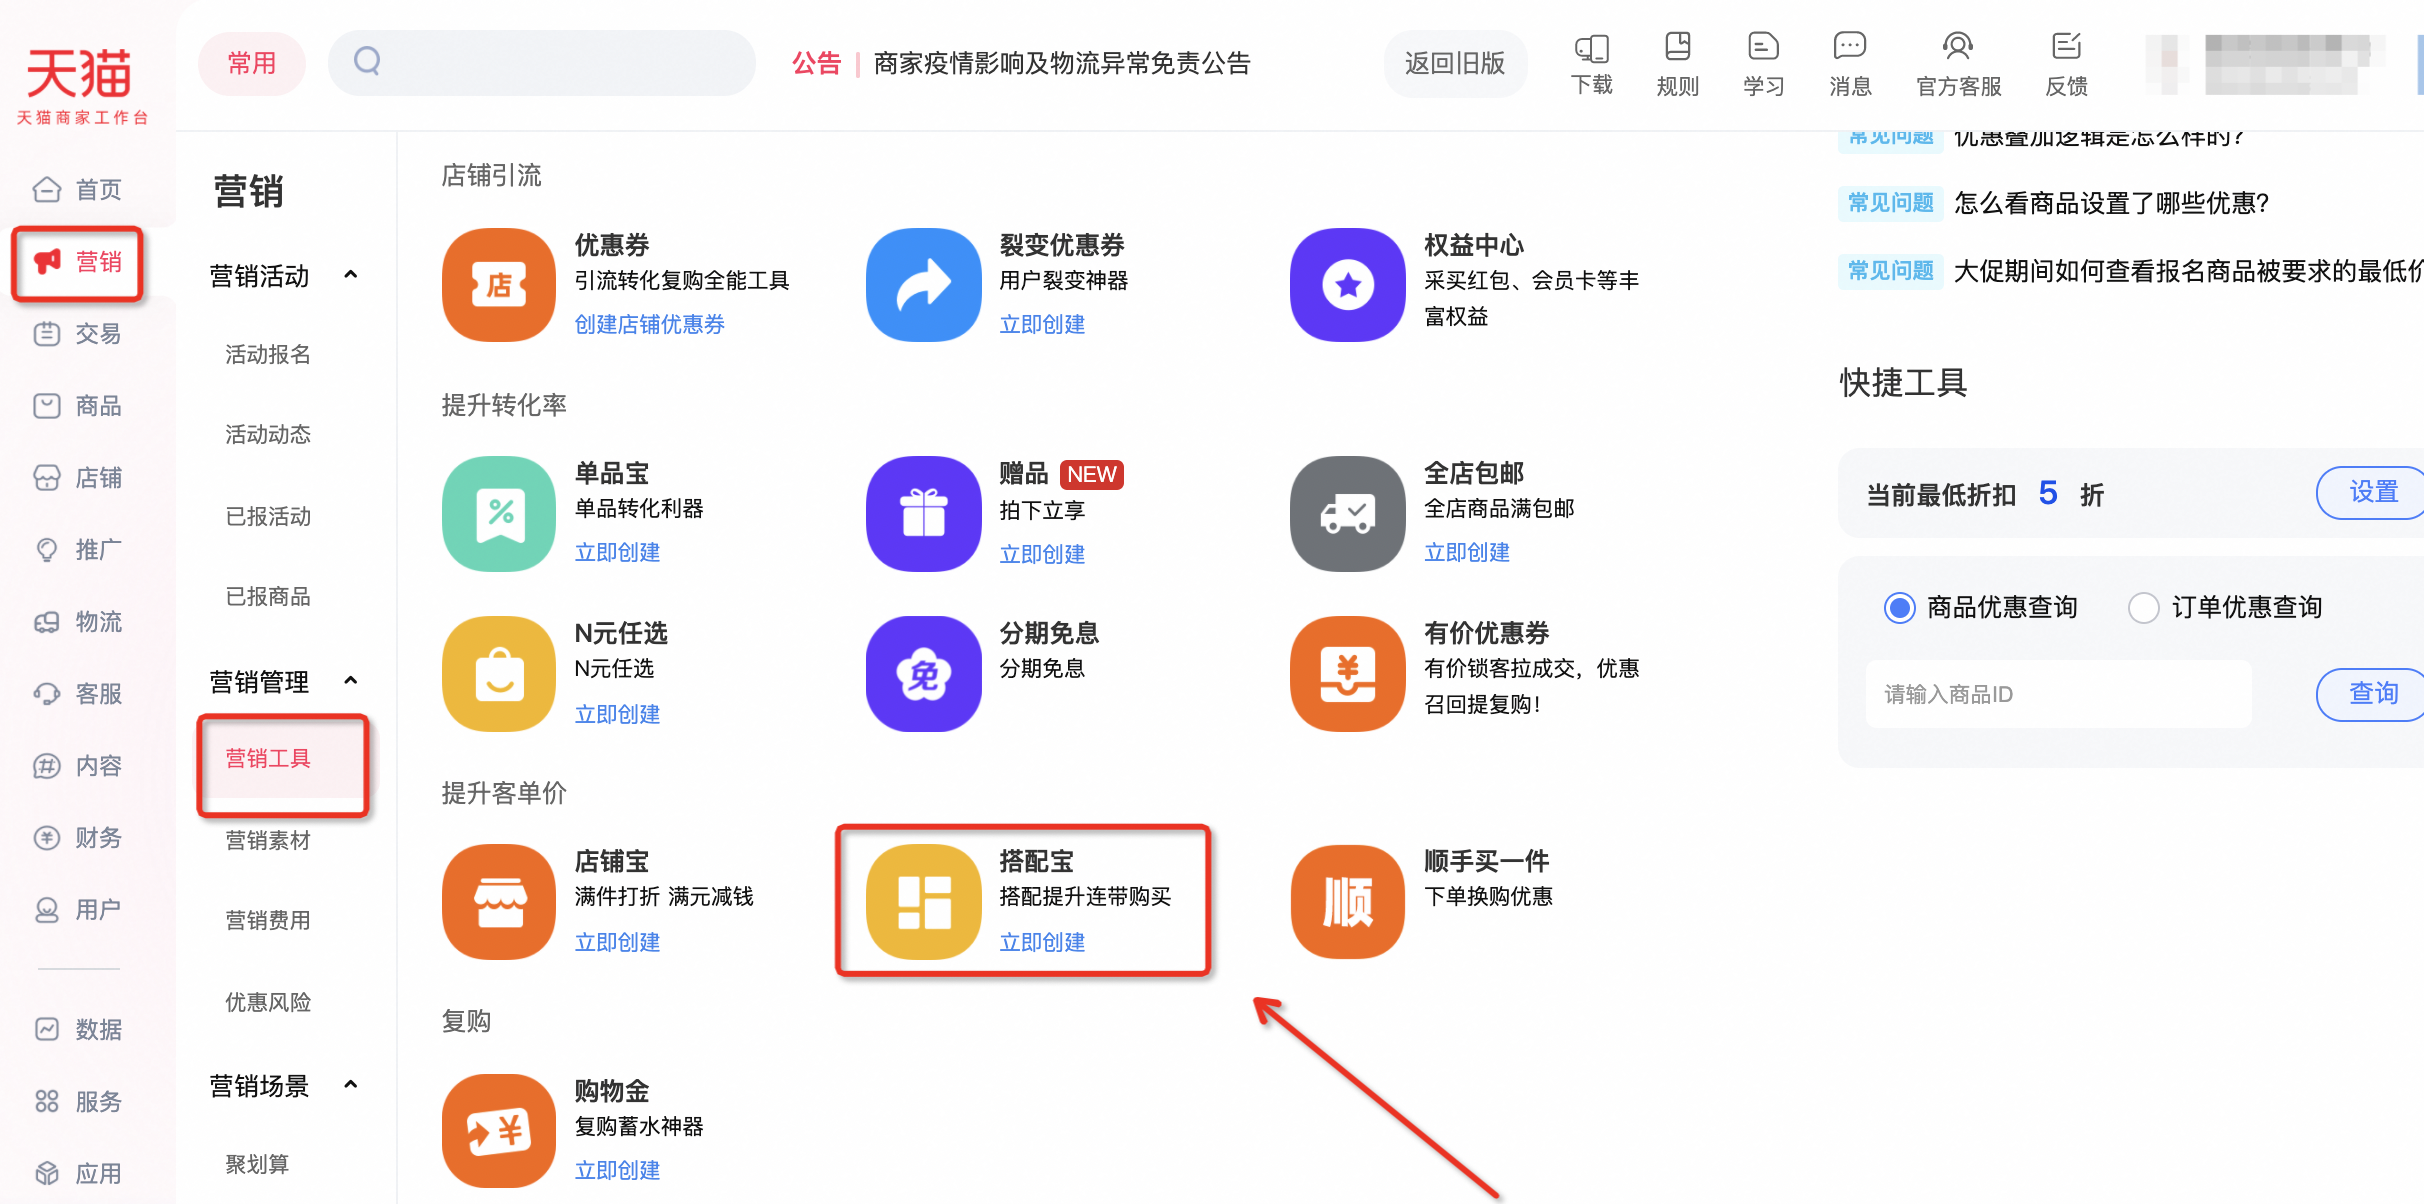2424x1204 pixels.
Task: Open 已报活动 submenu item
Action: click(268, 516)
